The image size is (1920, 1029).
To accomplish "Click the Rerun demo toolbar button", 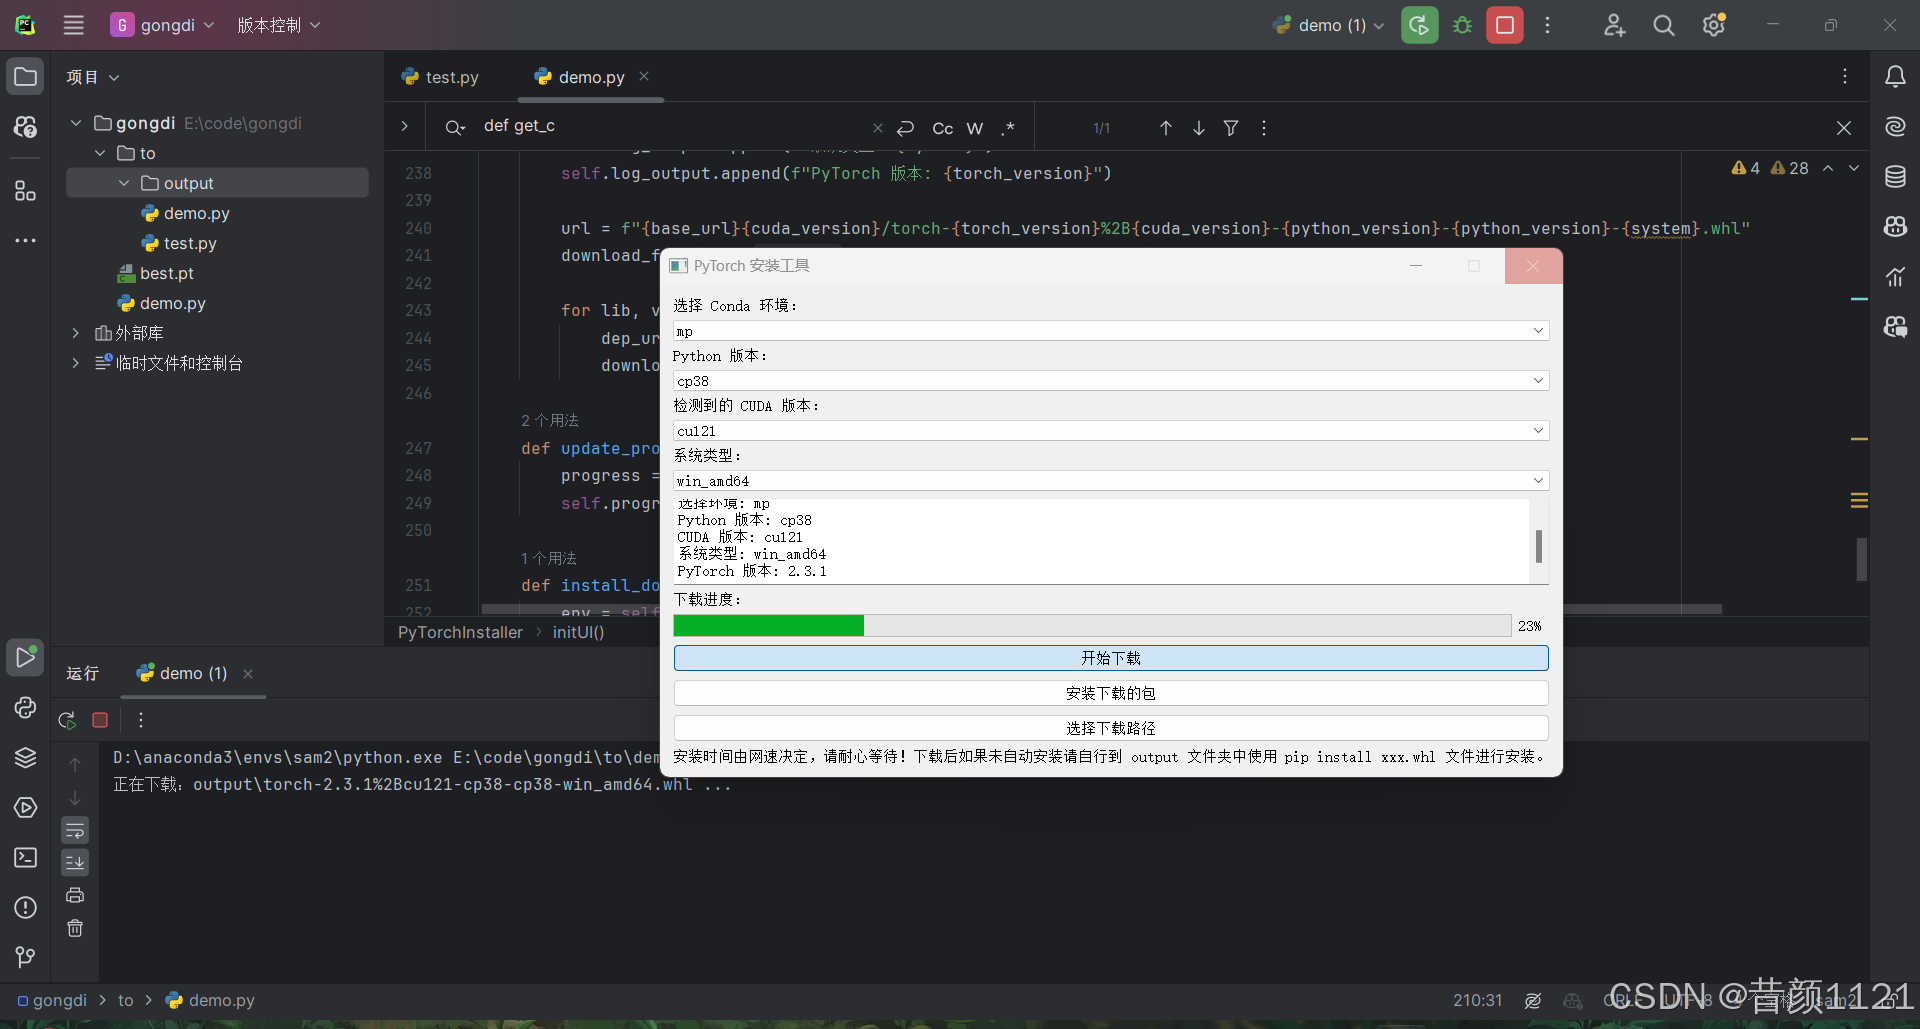I will click(x=1419, y=25).
